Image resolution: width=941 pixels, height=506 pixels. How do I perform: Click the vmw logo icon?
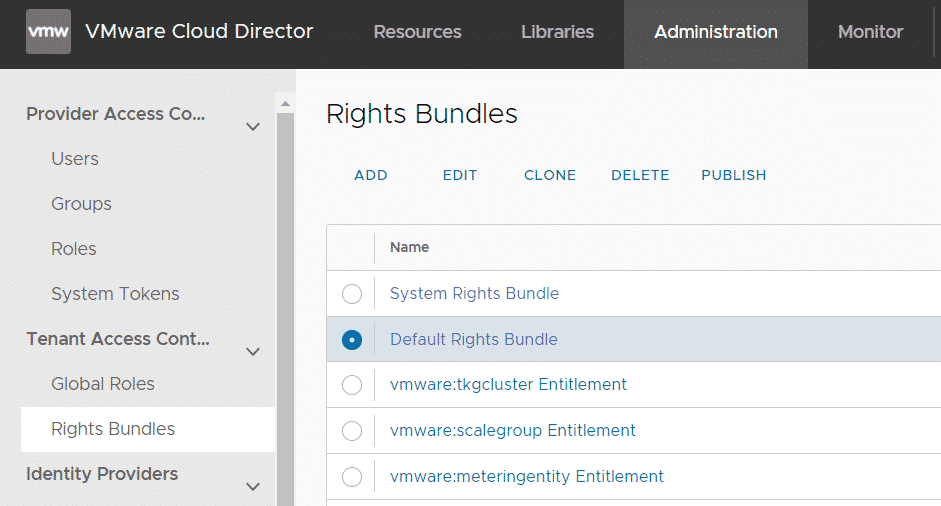coord(48,31)
